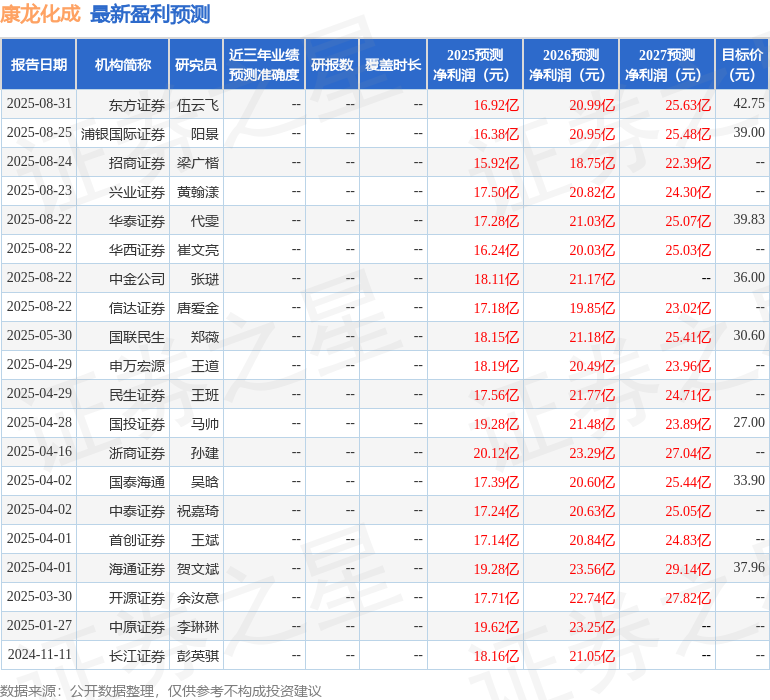
Task: Click report date 2025-01-27
Action: pos(39,625)
